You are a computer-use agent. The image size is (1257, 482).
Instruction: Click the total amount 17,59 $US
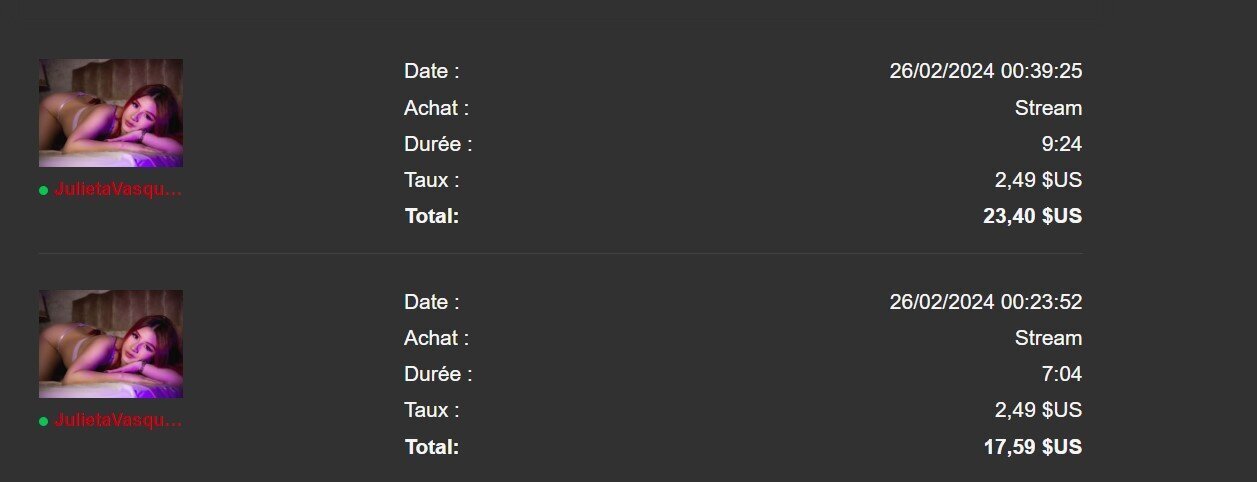[x=1032, y=447]
